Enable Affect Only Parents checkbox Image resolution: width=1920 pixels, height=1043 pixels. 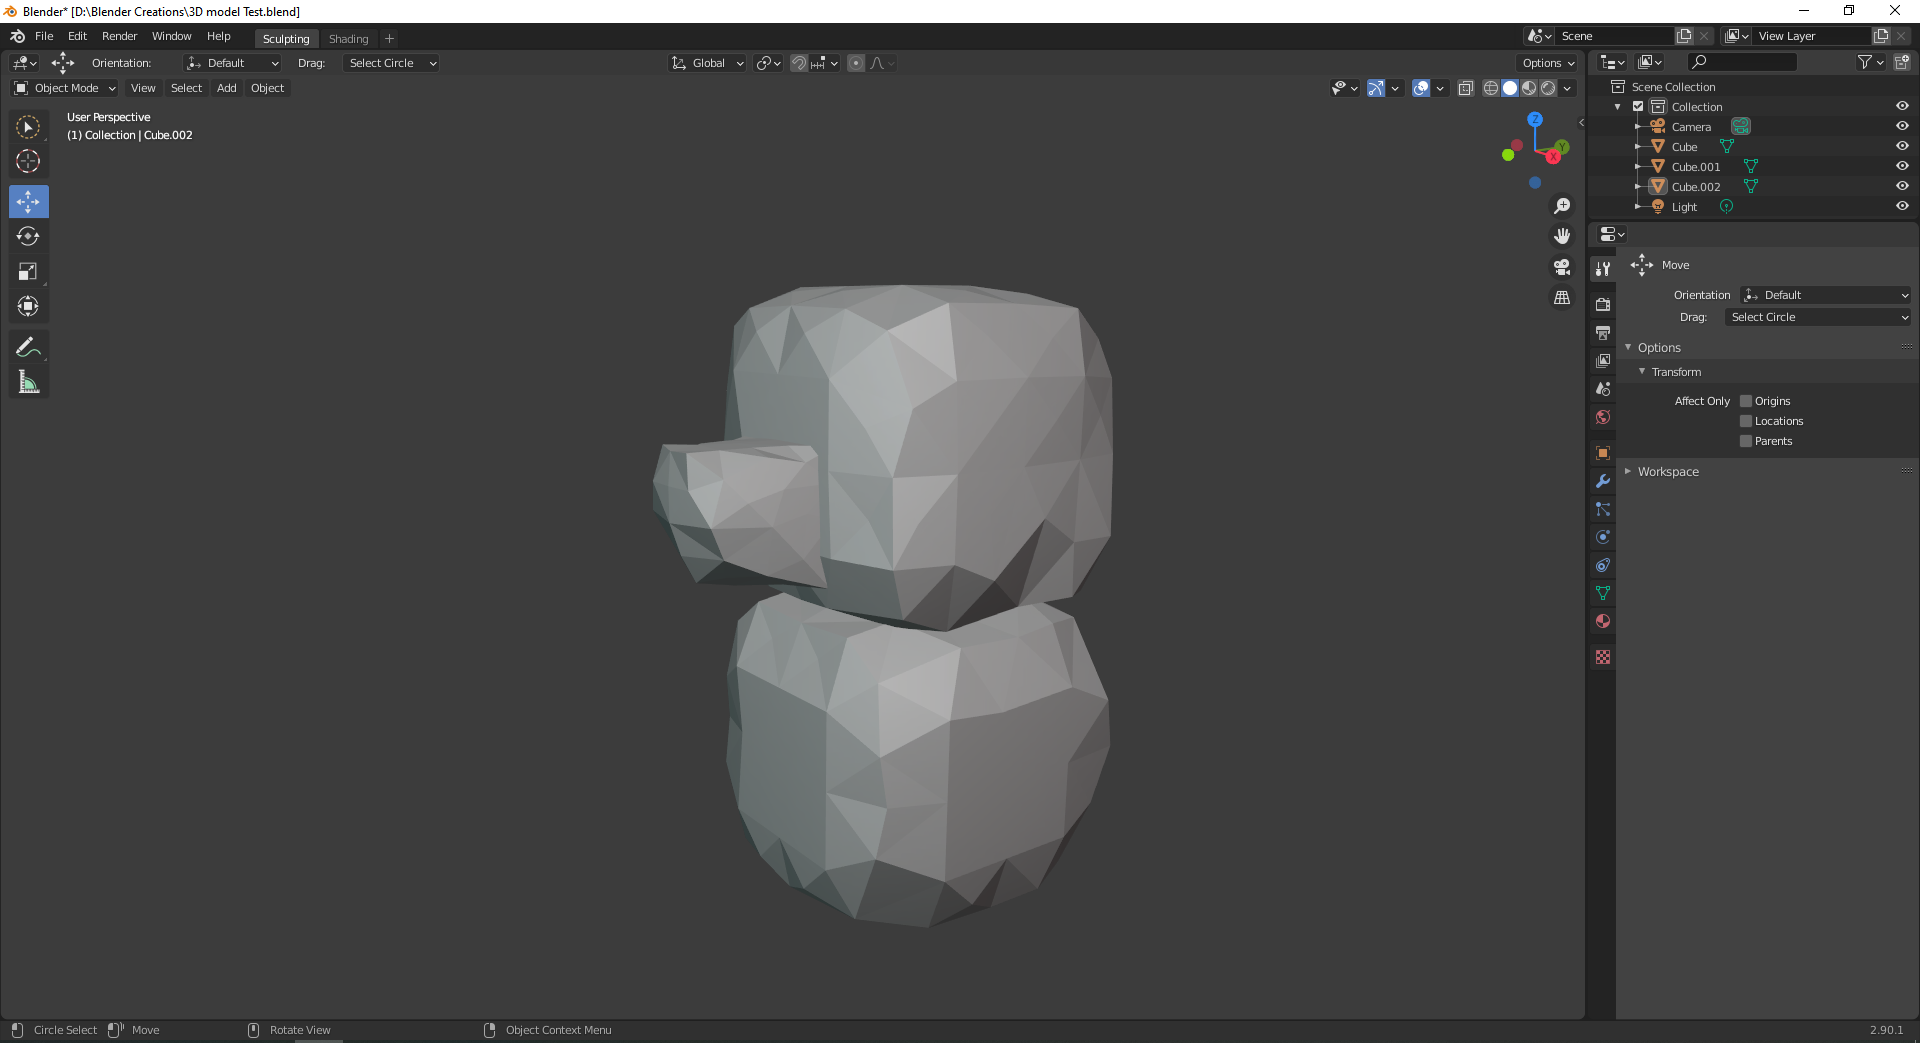[x=1746, y=441]
